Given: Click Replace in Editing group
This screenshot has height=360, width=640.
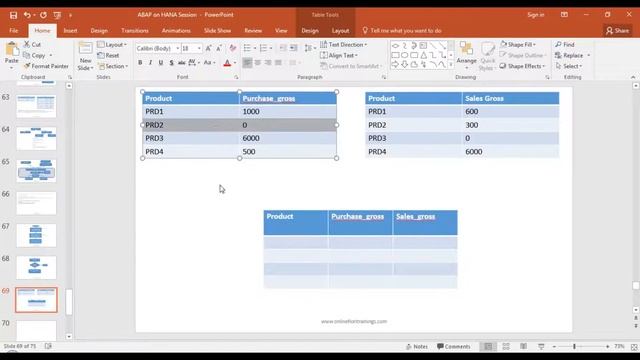Looking at the screenshot, I should (x=572, y=55).
